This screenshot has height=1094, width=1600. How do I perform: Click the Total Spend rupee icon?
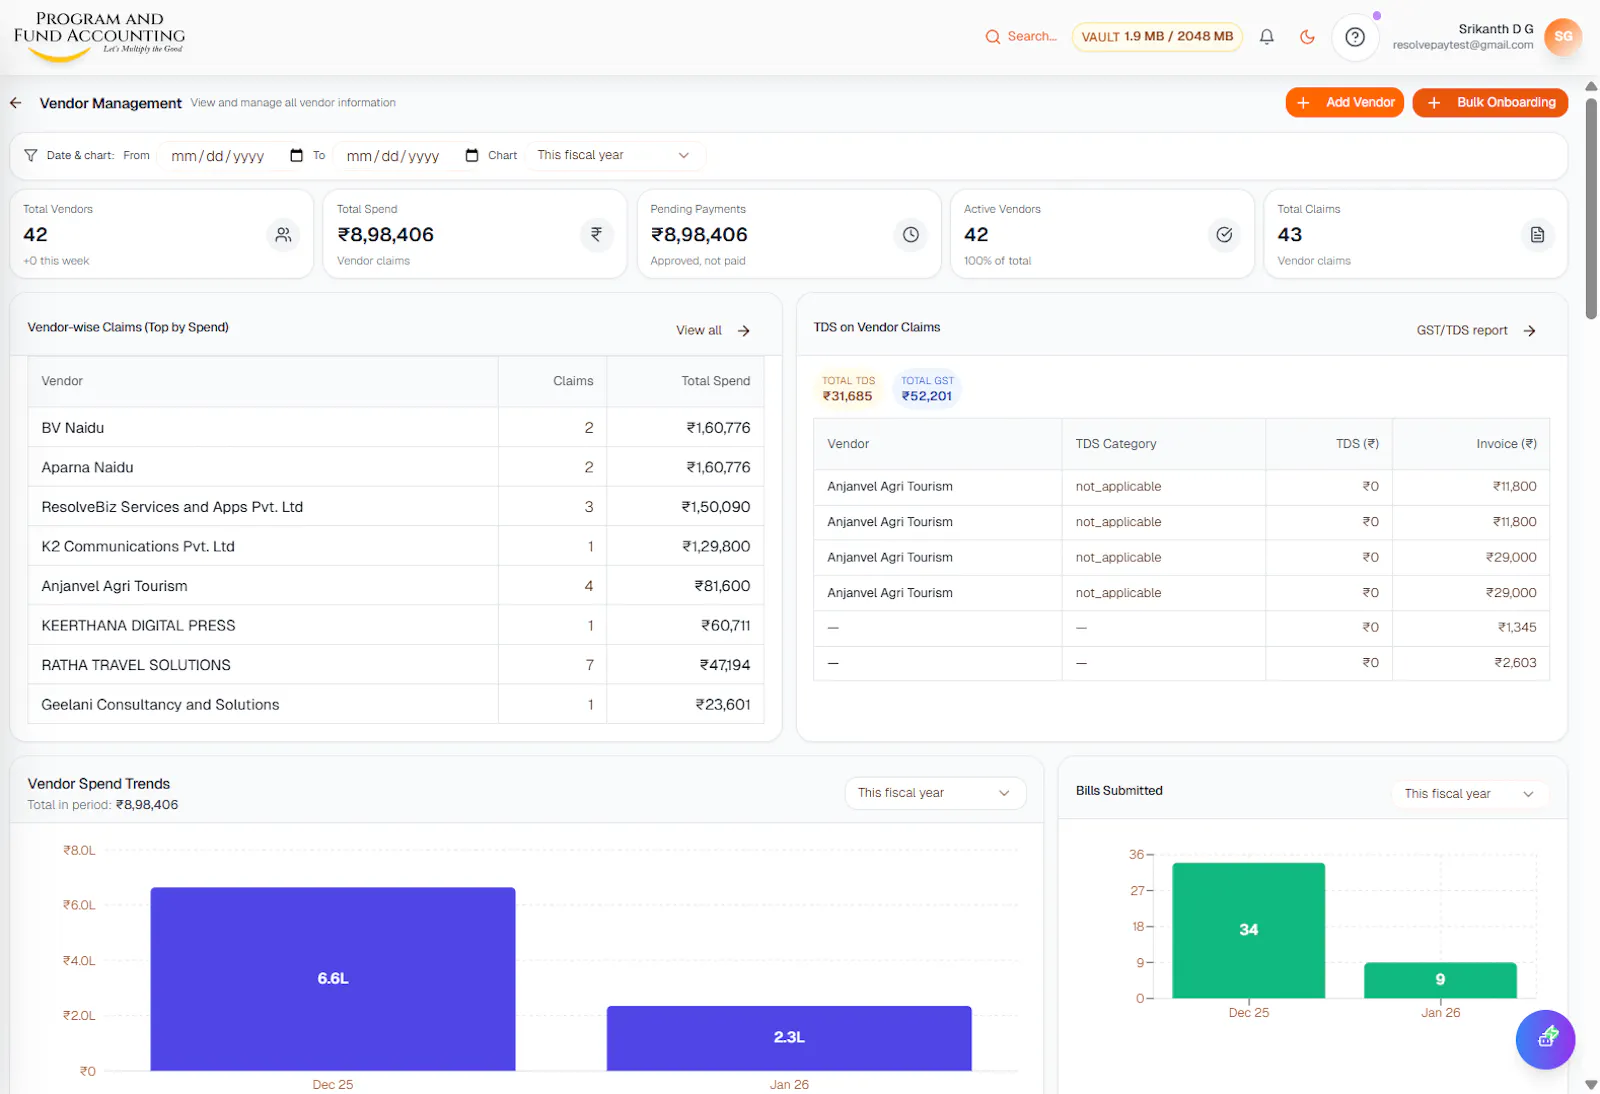click(x=597, y=235)
